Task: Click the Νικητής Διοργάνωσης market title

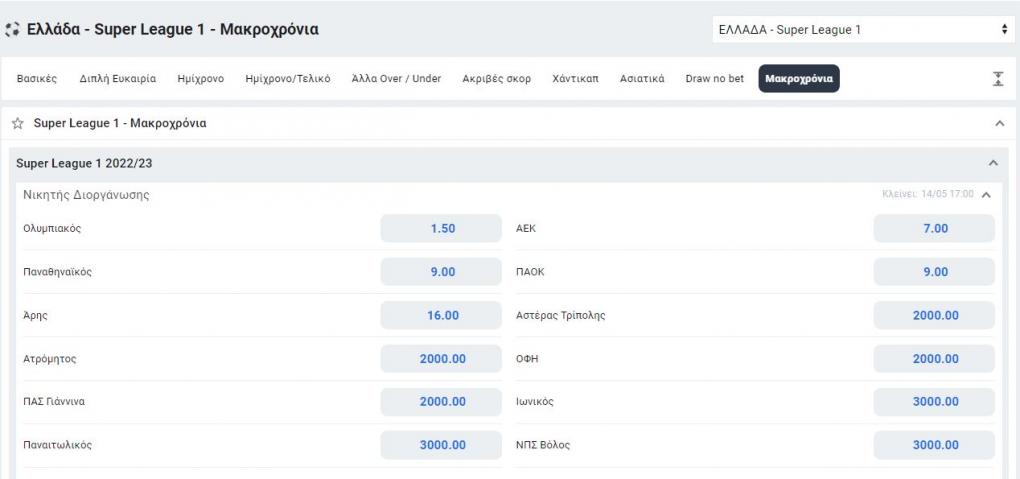Action: pyautogui.click(x=87, y=195)
